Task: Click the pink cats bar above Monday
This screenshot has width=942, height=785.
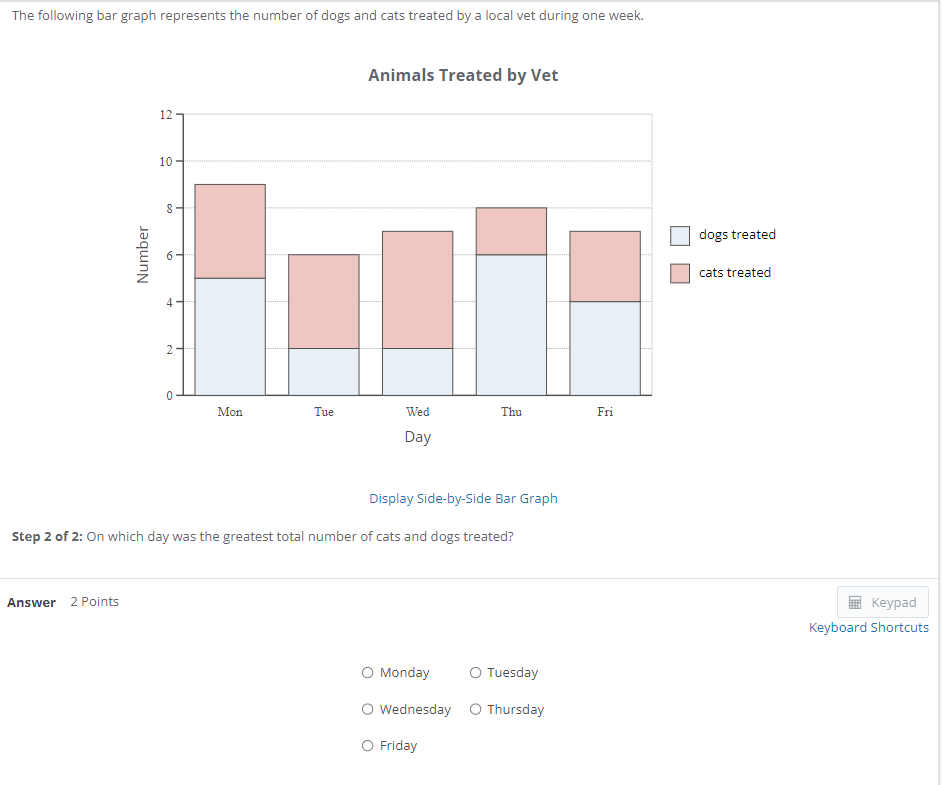Action: tap(230, 230)
